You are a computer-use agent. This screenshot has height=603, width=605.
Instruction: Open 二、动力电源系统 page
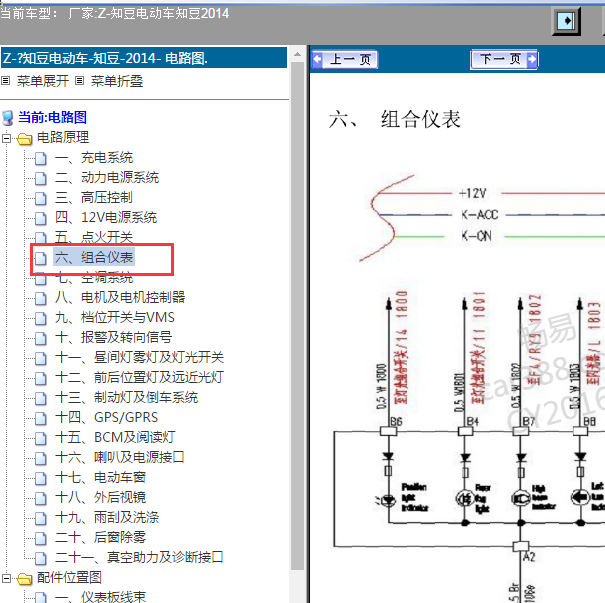[x=107, y=178]
